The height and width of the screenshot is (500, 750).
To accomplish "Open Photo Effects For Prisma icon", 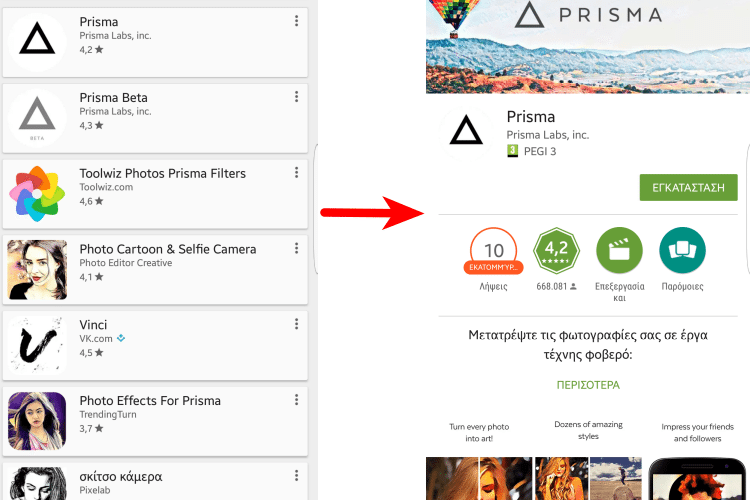I will (x=38, y=420).
